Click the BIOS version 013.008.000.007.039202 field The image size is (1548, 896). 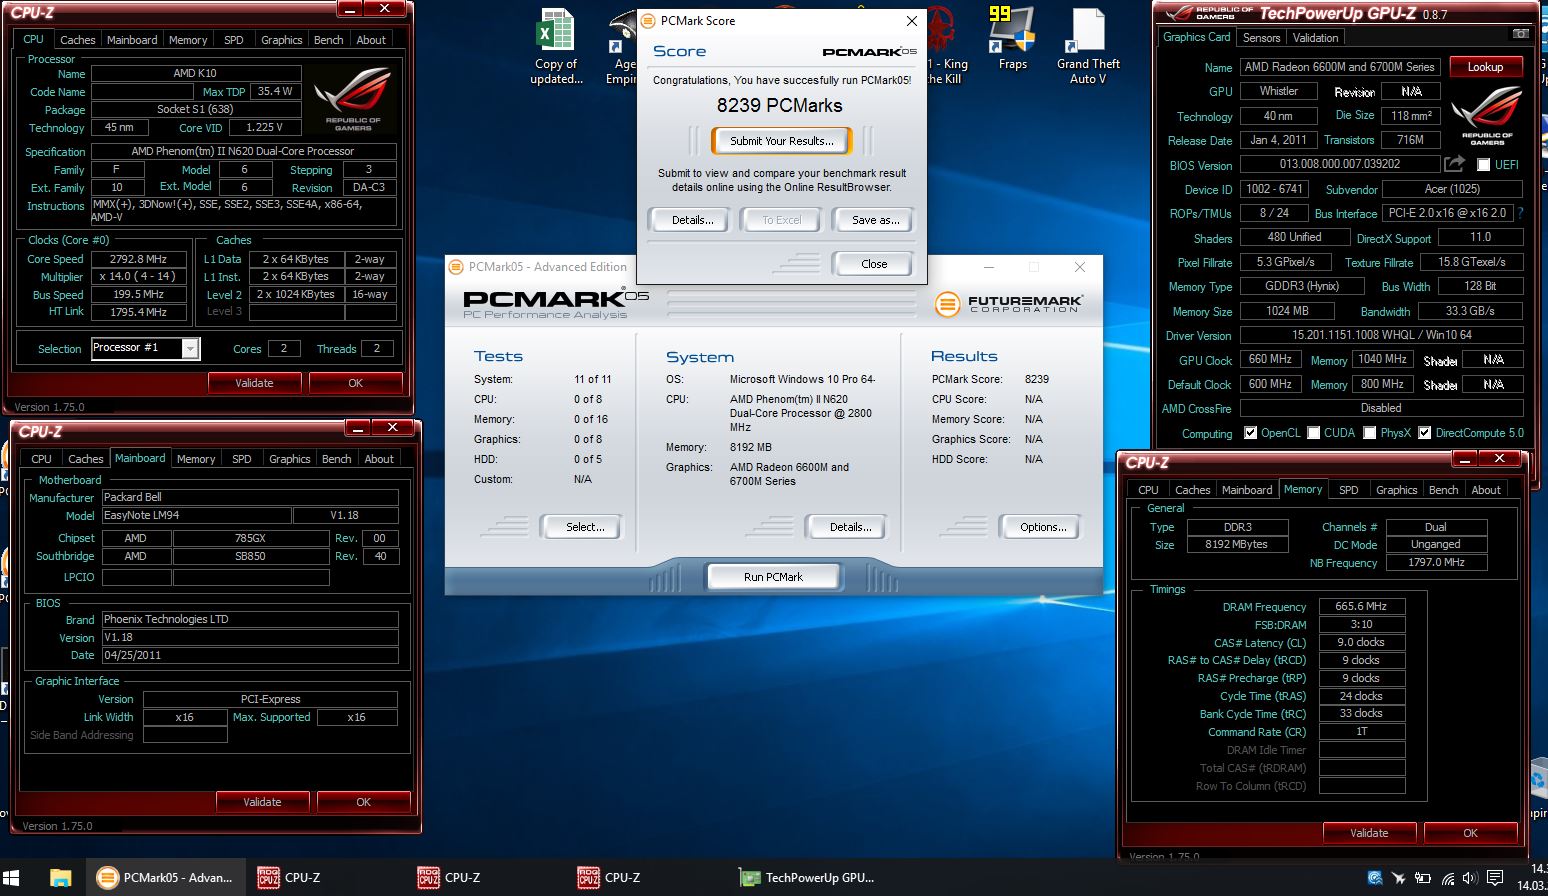click(x=1339, y=164)
